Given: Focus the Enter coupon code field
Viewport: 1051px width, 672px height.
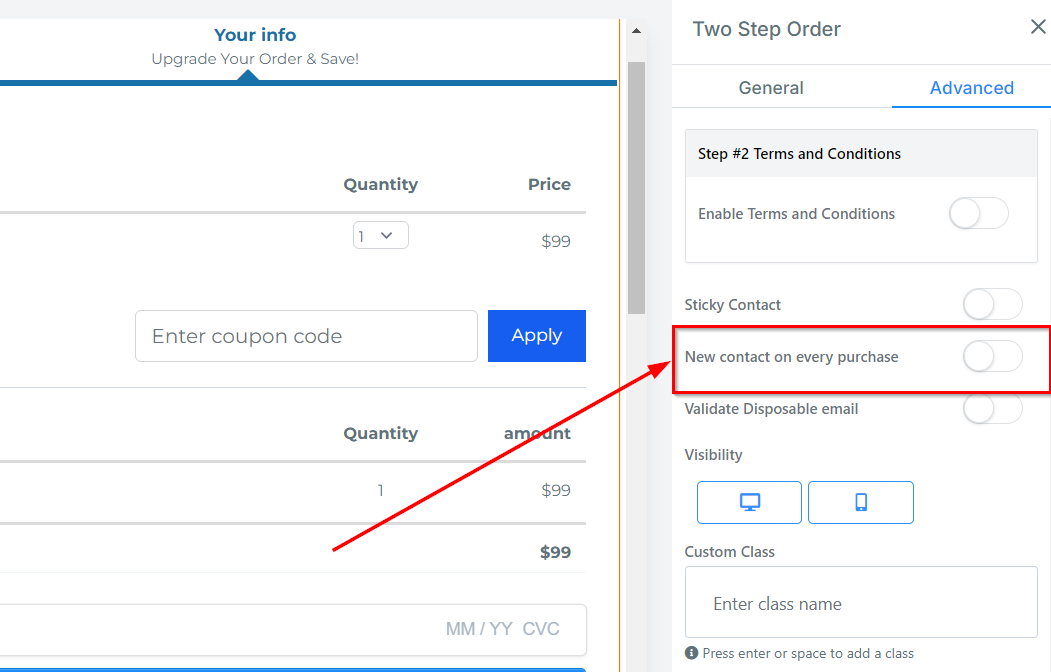Looking at the screenshot, I should pyautogui.click(x=306, y=336).
